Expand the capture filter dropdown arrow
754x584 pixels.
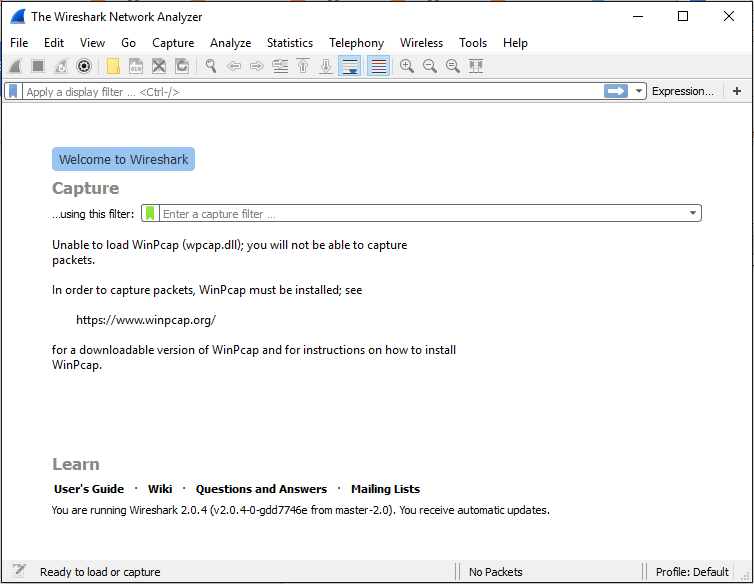tap(693, 213)
